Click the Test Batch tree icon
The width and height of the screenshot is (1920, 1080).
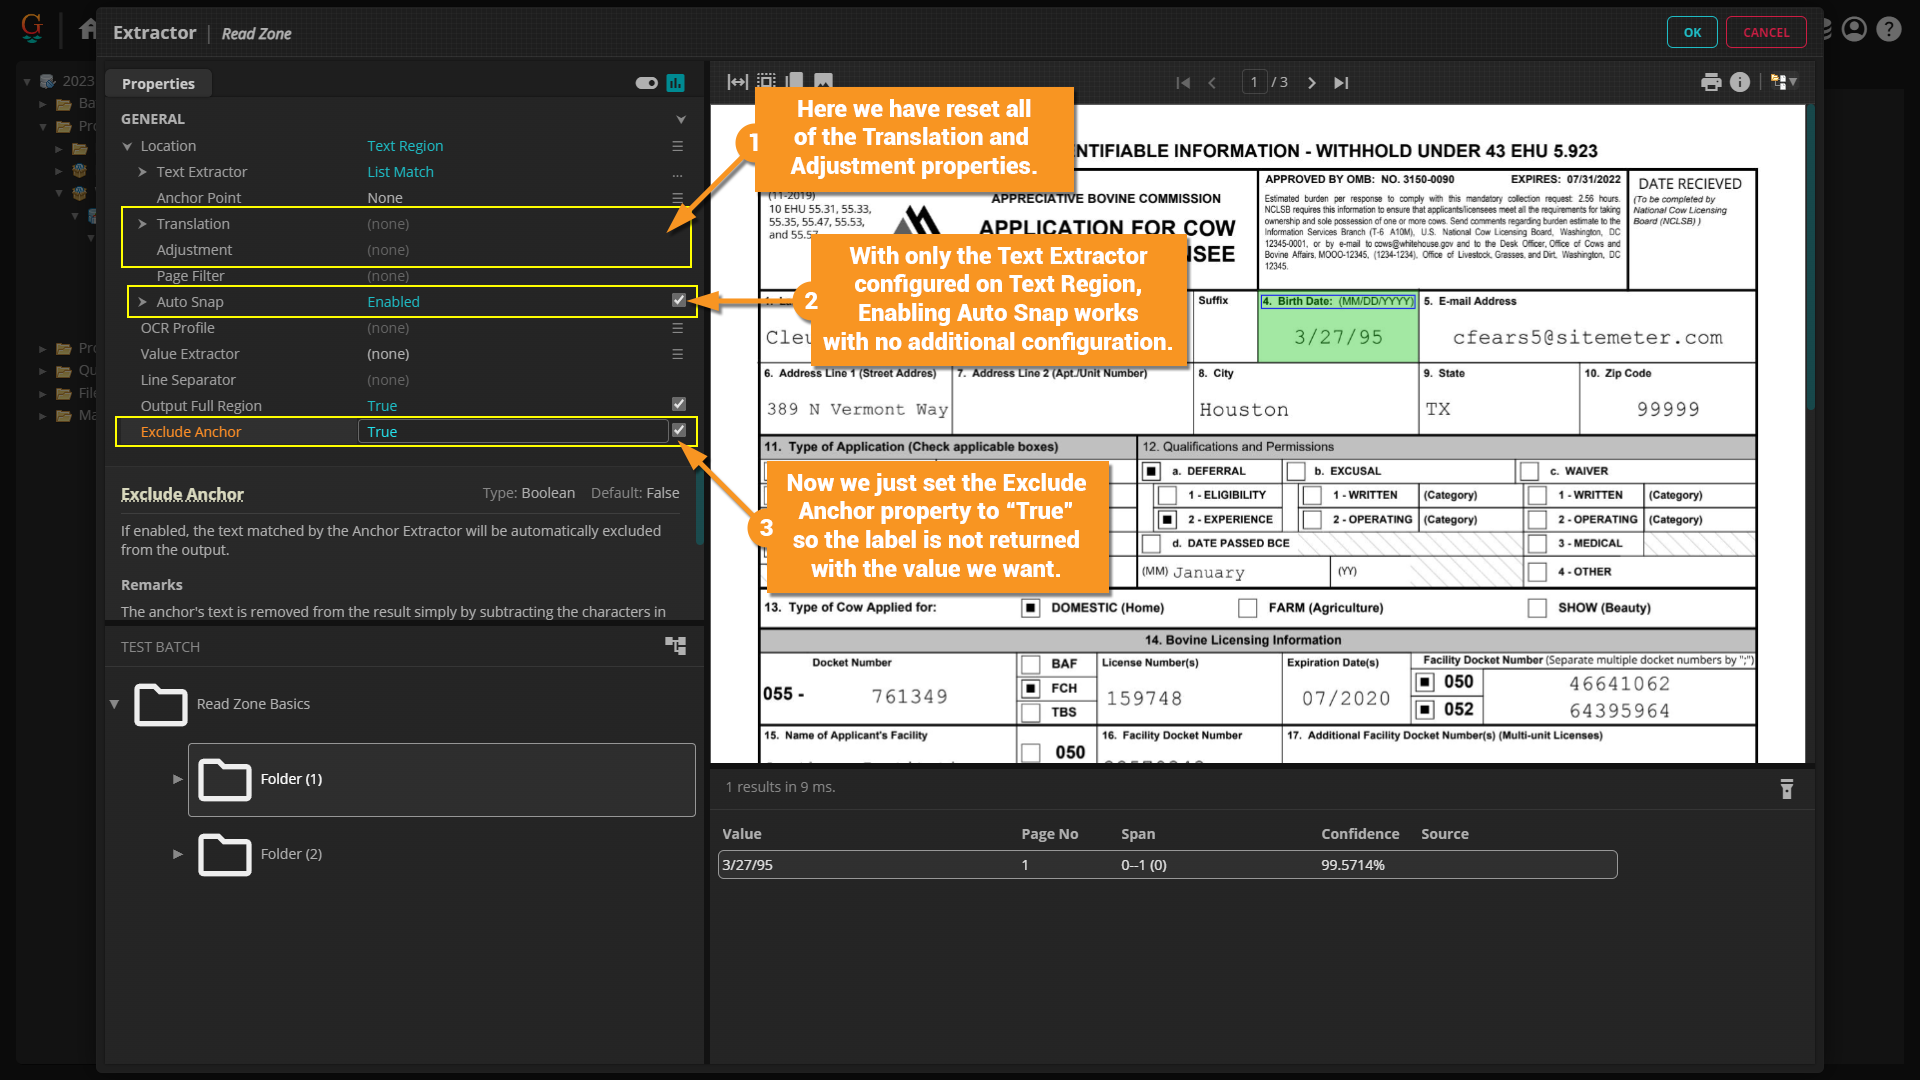pos(676,646)
